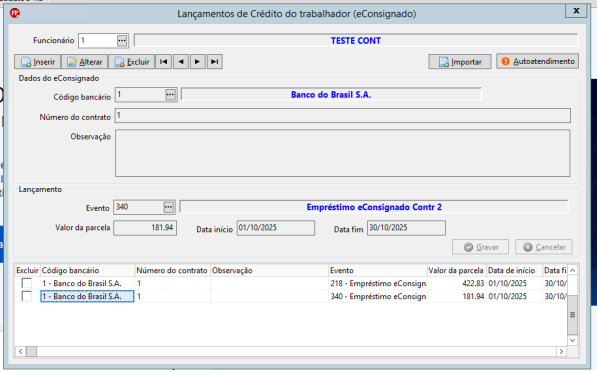Click TESTE CONT employee name display
This screenshot has height=373, width=597.
(x=356, y=41)
